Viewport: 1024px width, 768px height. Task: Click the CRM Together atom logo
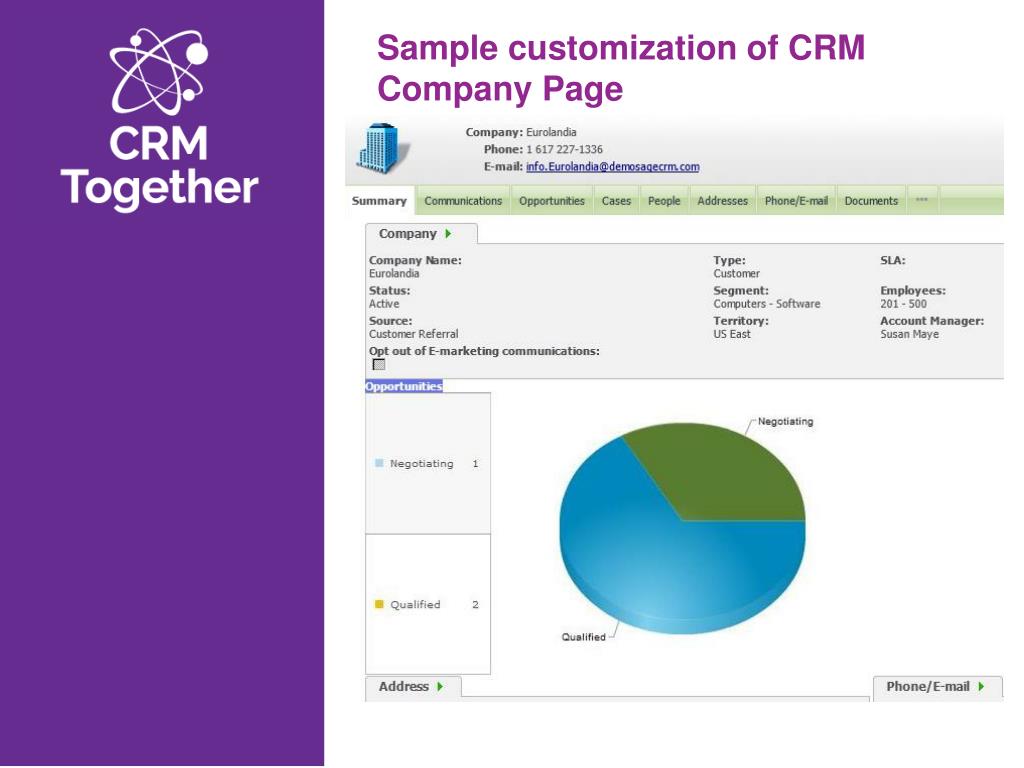tap(159, 71)
